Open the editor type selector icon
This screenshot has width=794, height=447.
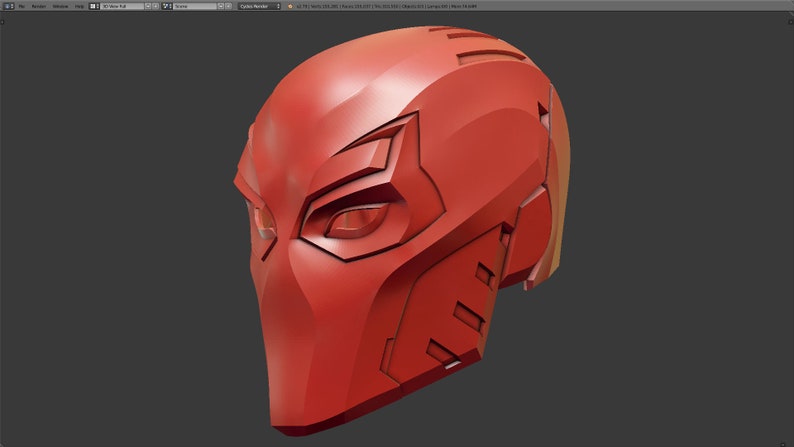9,6
